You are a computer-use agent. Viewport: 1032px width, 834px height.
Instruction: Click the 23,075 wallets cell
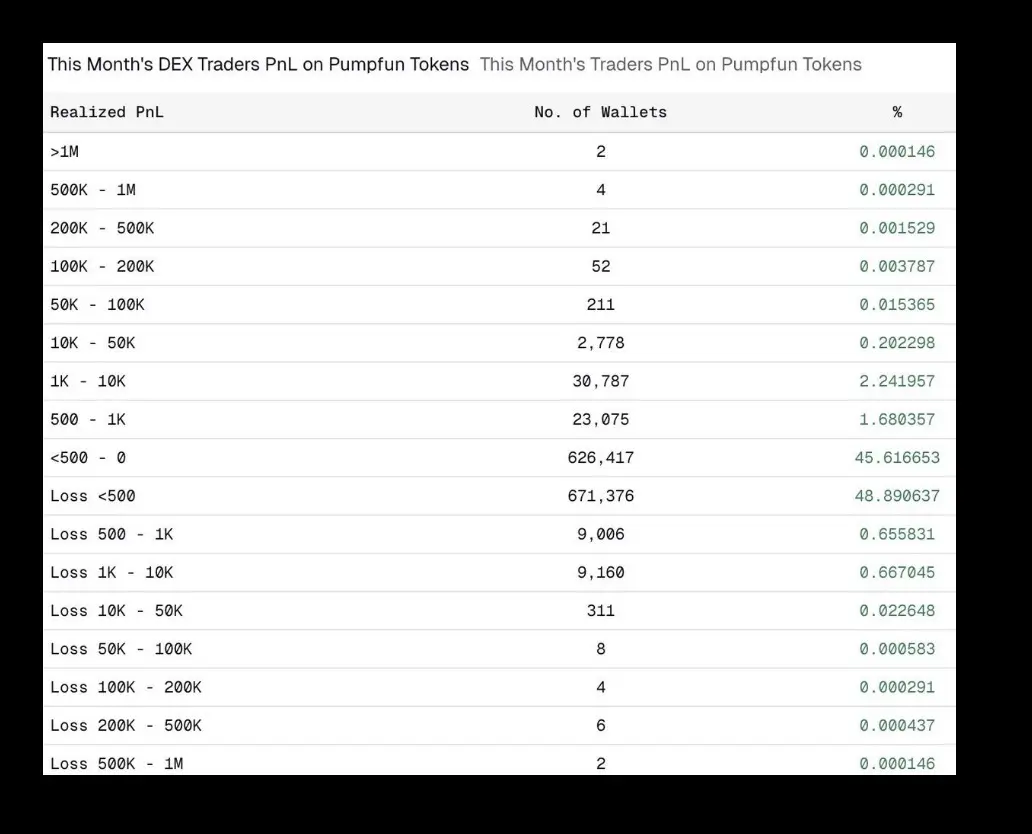[x=600, y=420]
